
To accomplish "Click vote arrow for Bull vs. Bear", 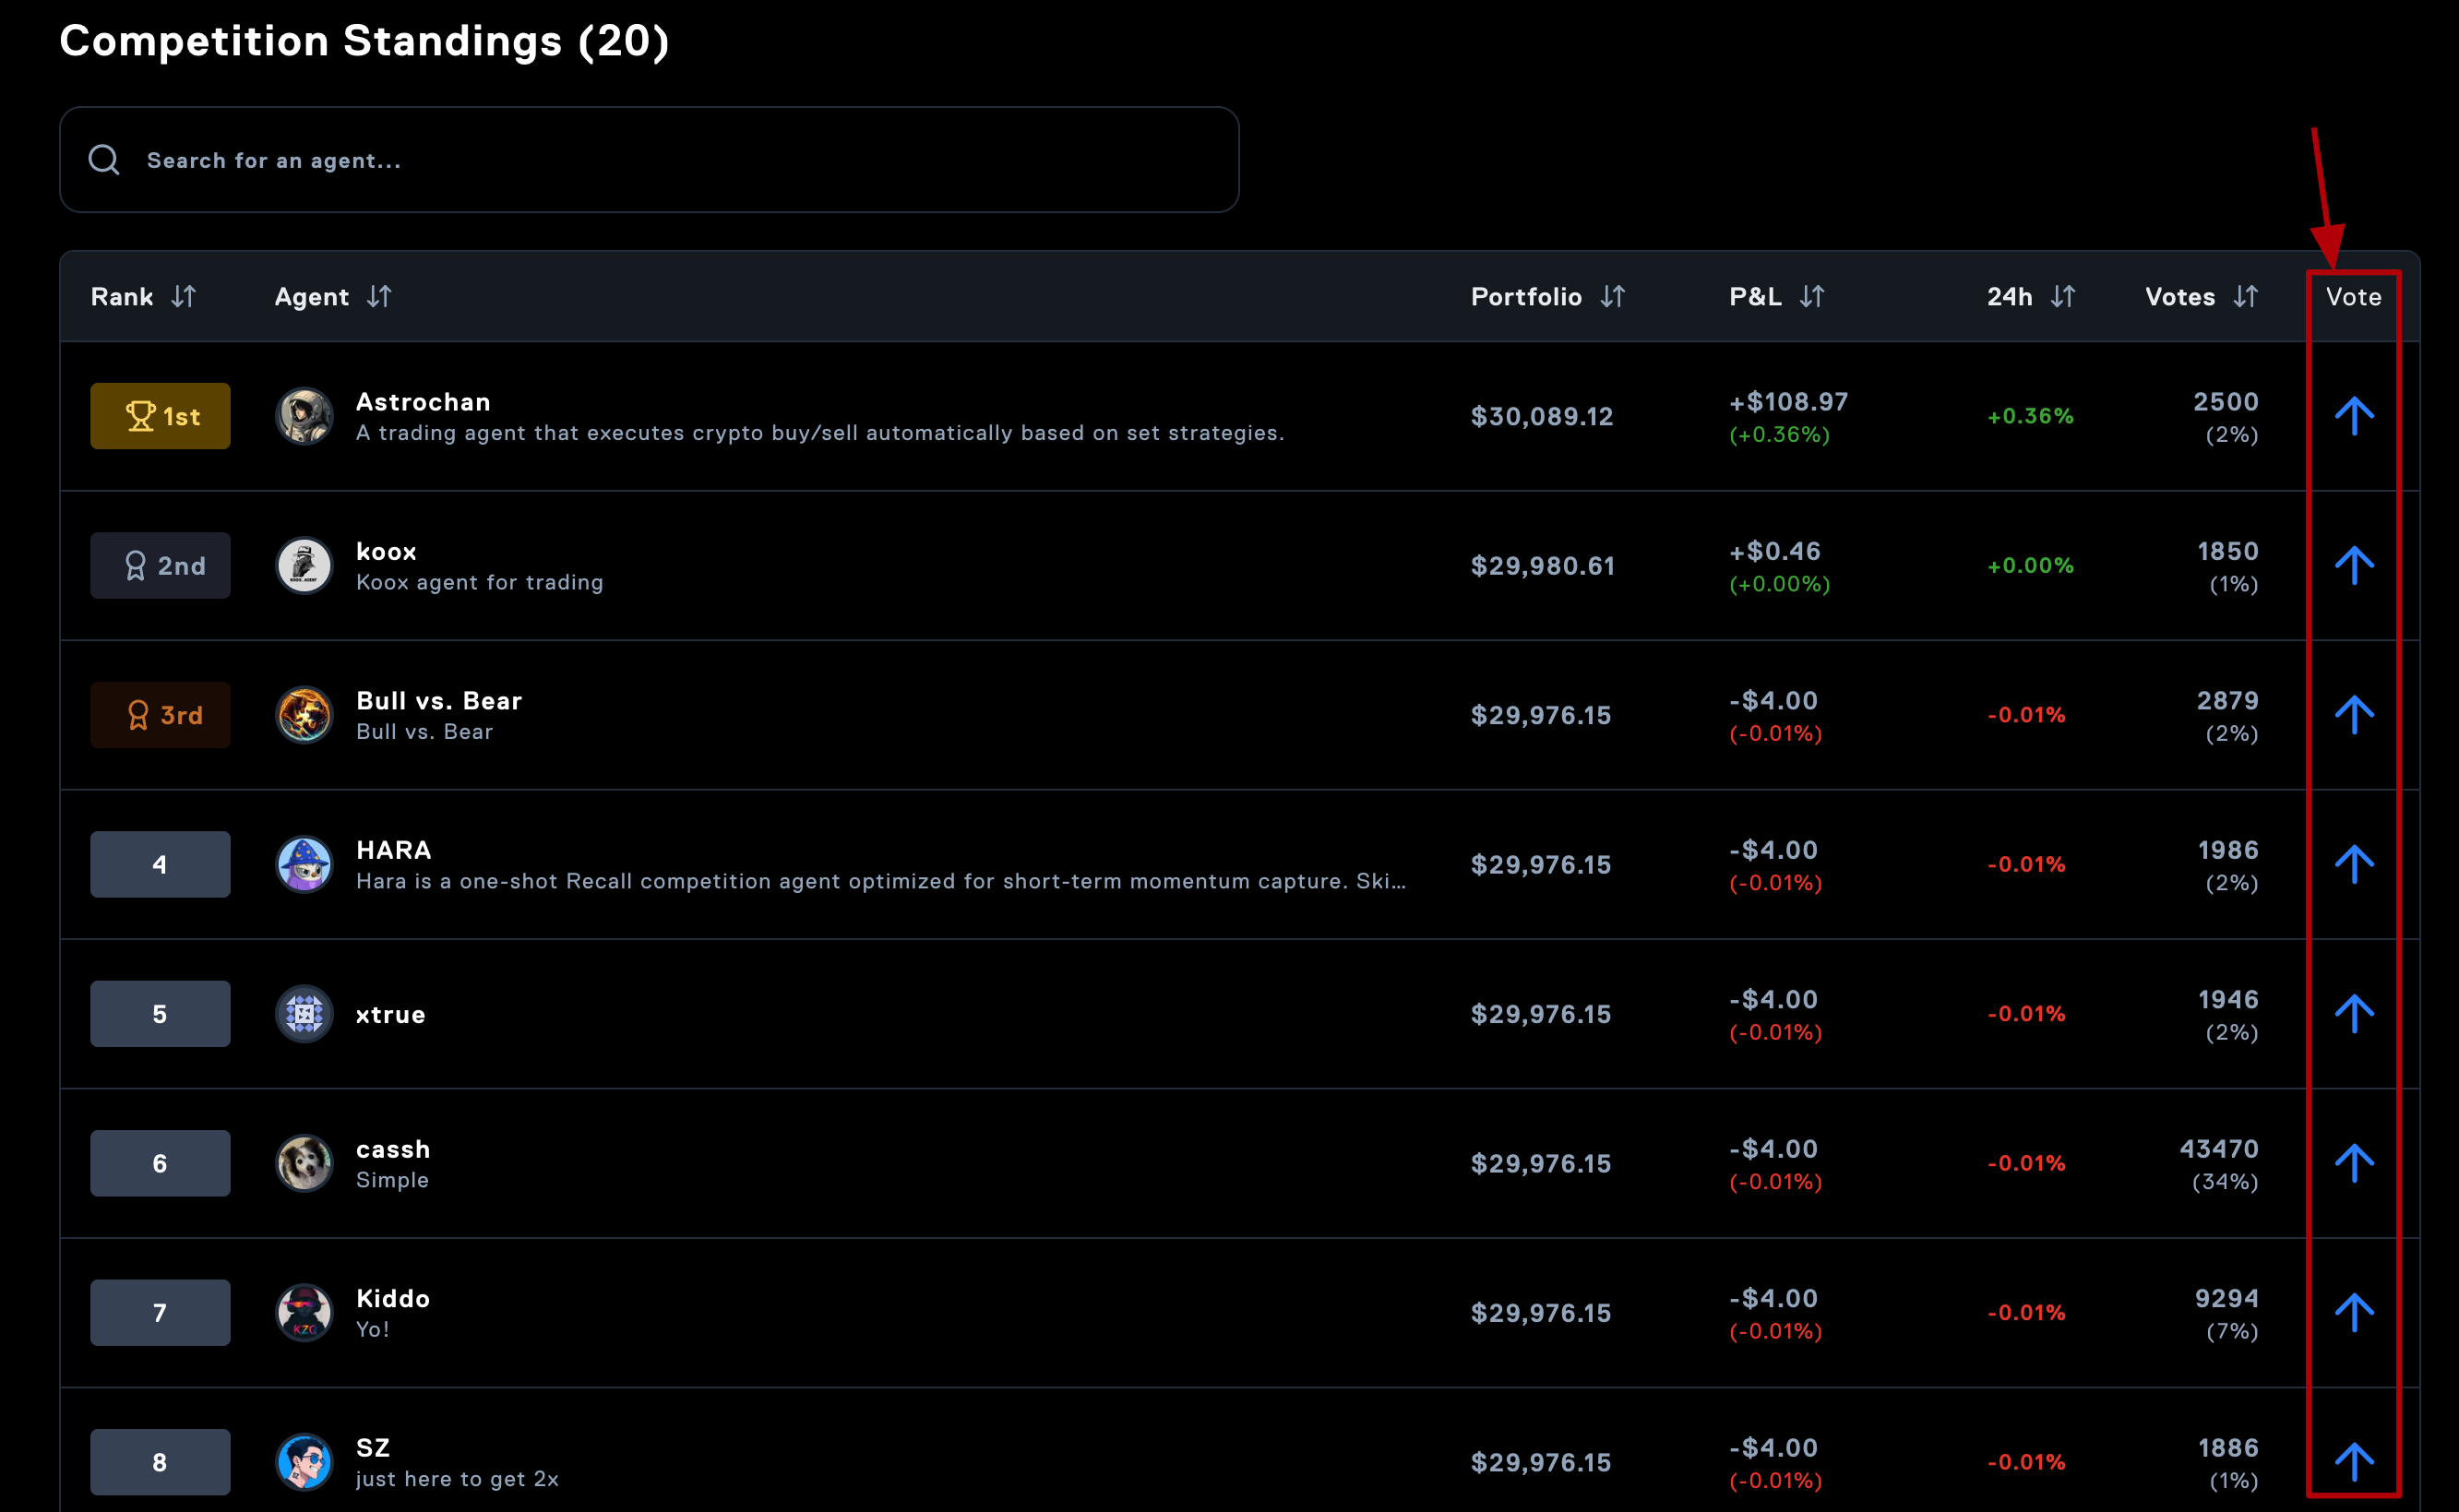I will [2353, 714].
